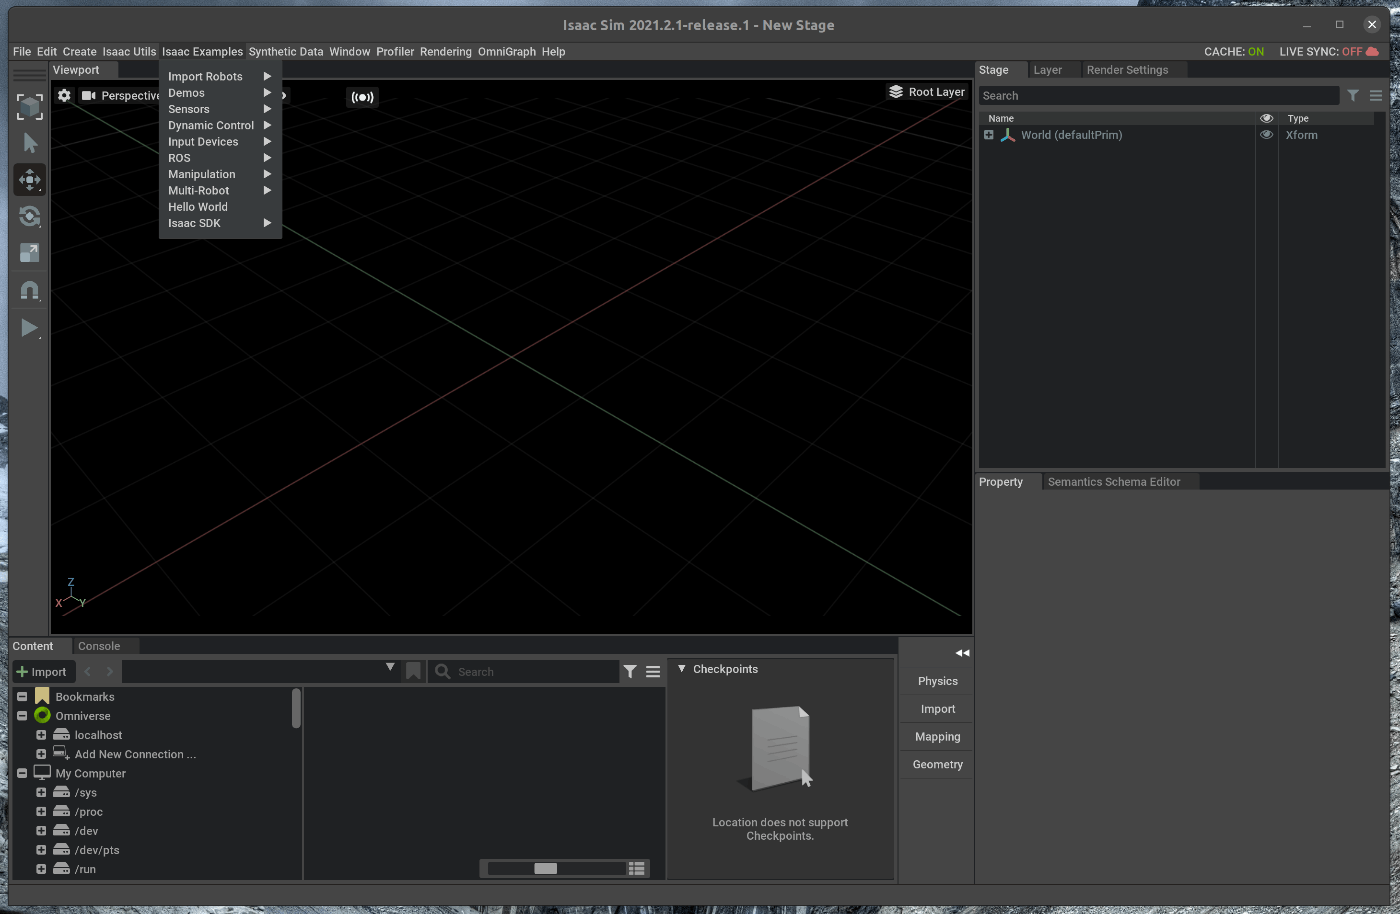Screen dimensions: 1400x914
Task: Select the bounding box selection mode tool
Action: (x=30, y=107)
